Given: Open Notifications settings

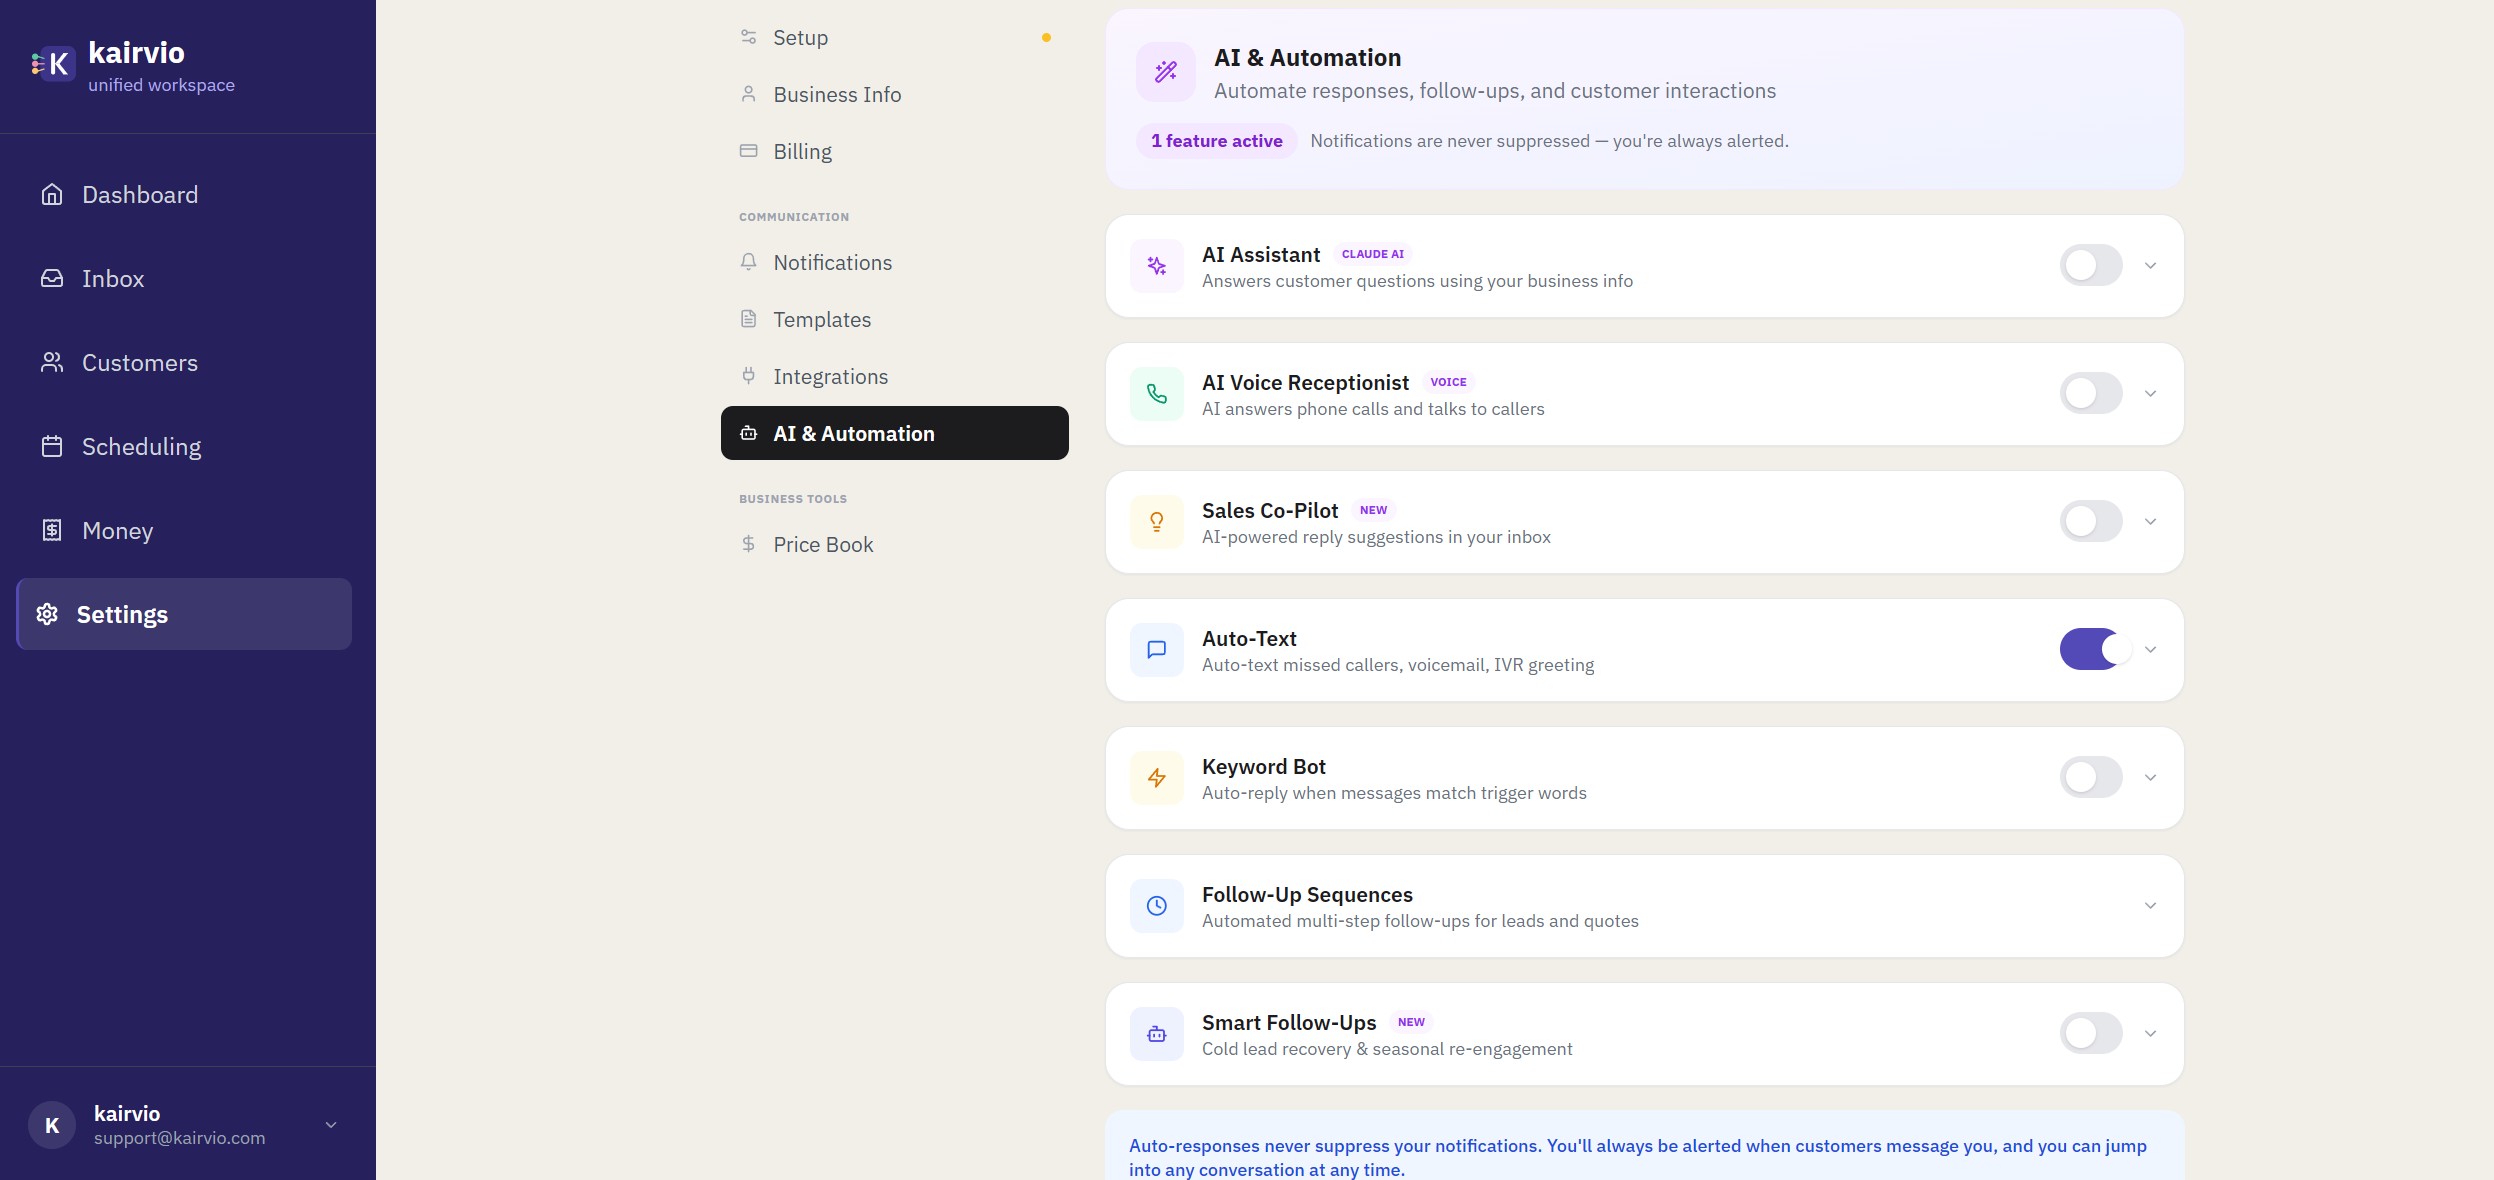Looking at the screenshot, I should pyautogui.click(x=895, y=262).
